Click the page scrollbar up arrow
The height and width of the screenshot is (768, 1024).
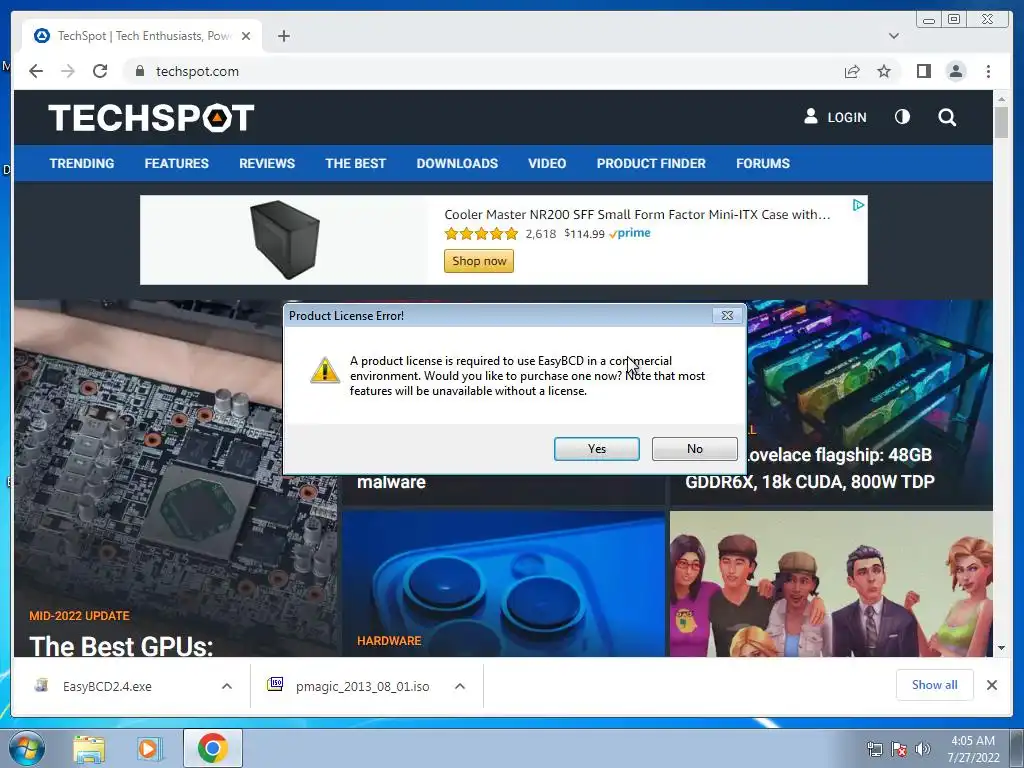(x=1001, y=99)
